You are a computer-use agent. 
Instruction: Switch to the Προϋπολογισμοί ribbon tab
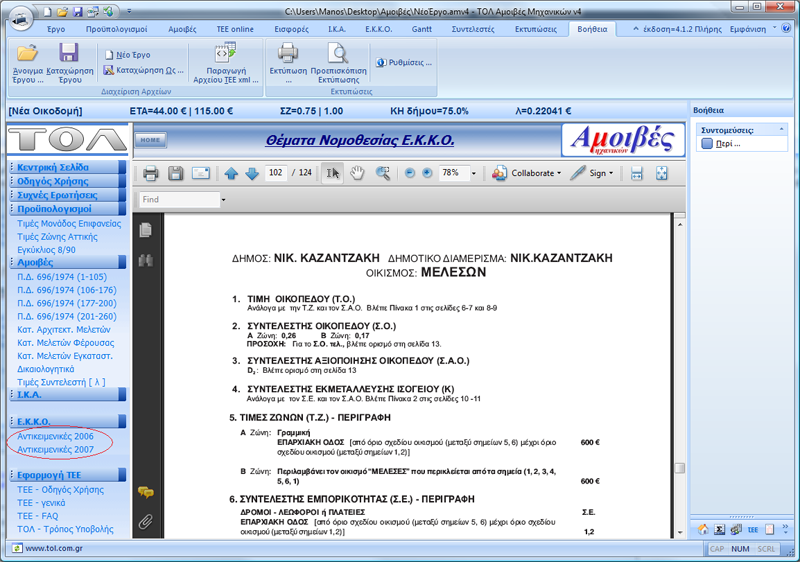click(116, 29)
